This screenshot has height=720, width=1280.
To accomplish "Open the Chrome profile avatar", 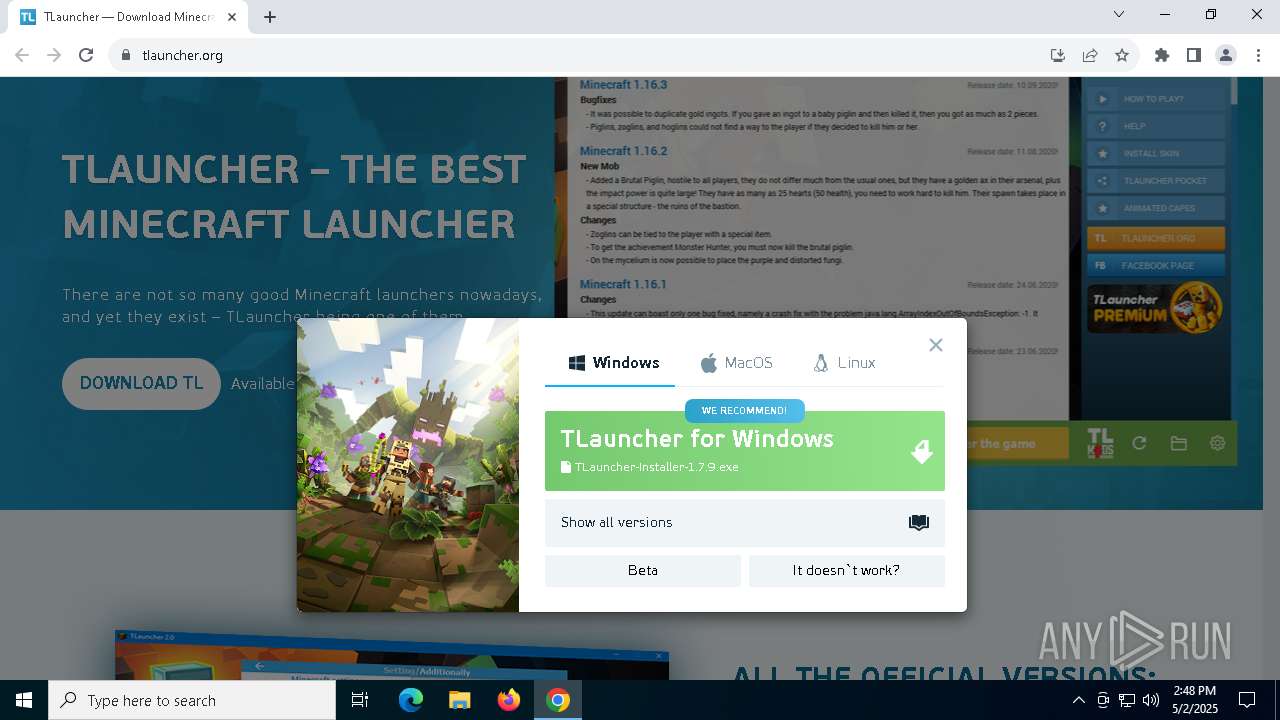I will click(x=1226, y=55).
